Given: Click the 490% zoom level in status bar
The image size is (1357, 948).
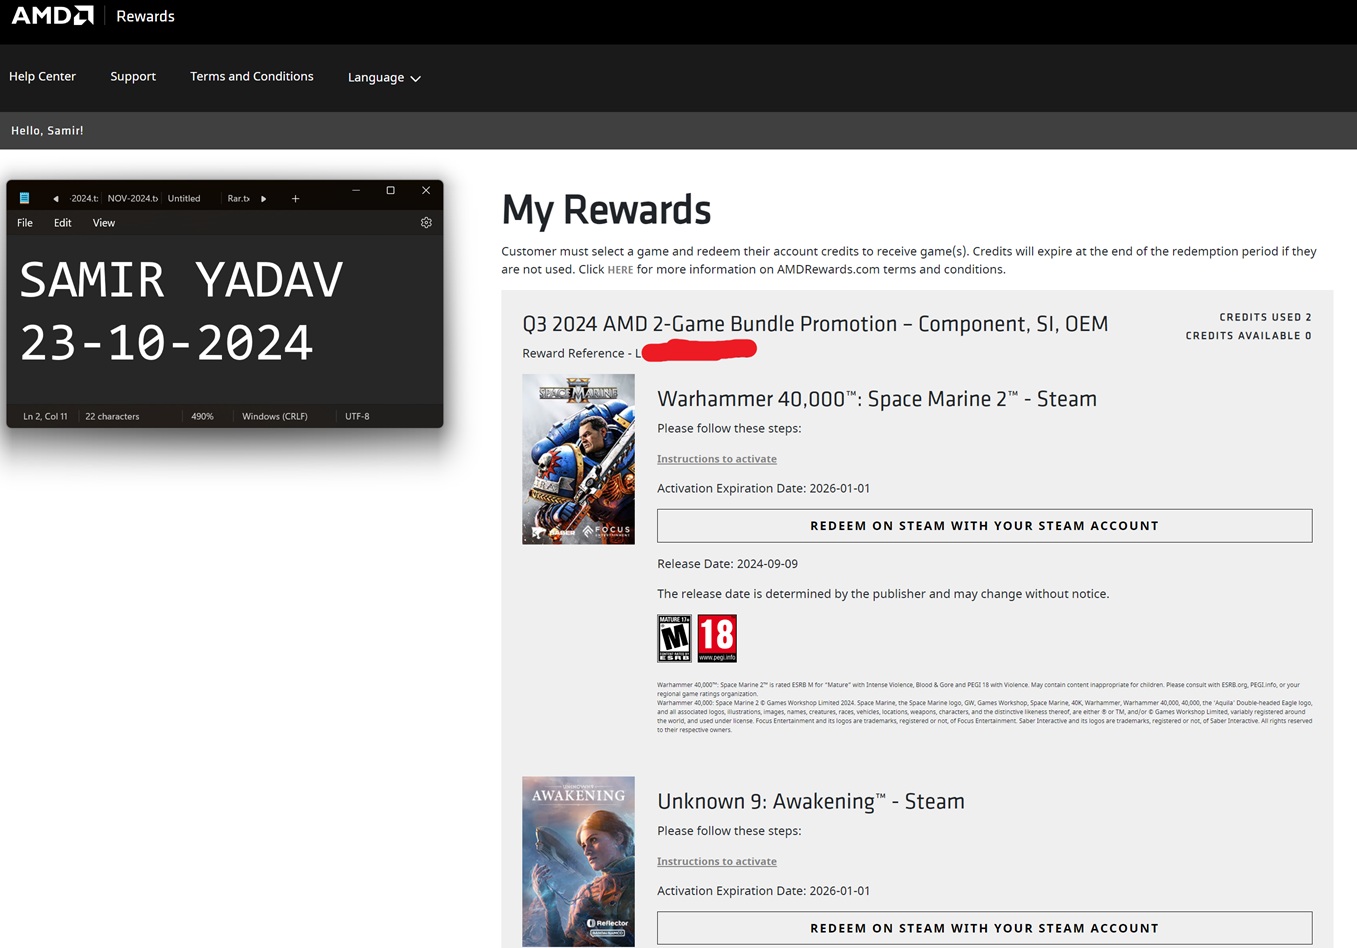Looking at the screenshot, I should click(x=202, y=416).
